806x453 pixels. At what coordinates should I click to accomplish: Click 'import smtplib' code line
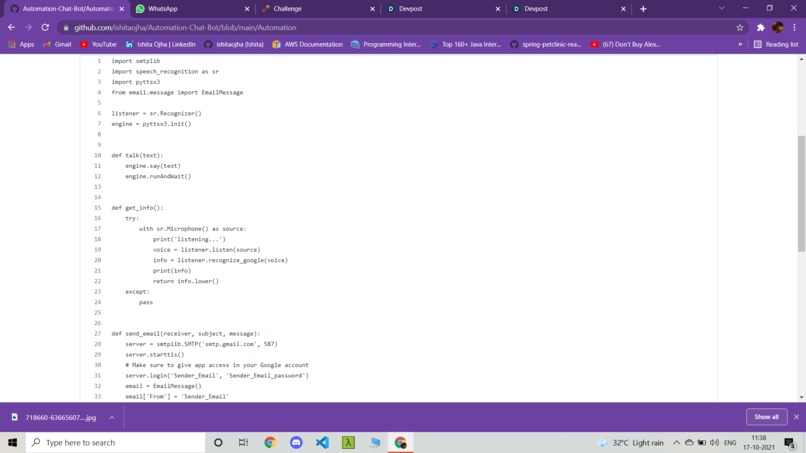point(136,61)
